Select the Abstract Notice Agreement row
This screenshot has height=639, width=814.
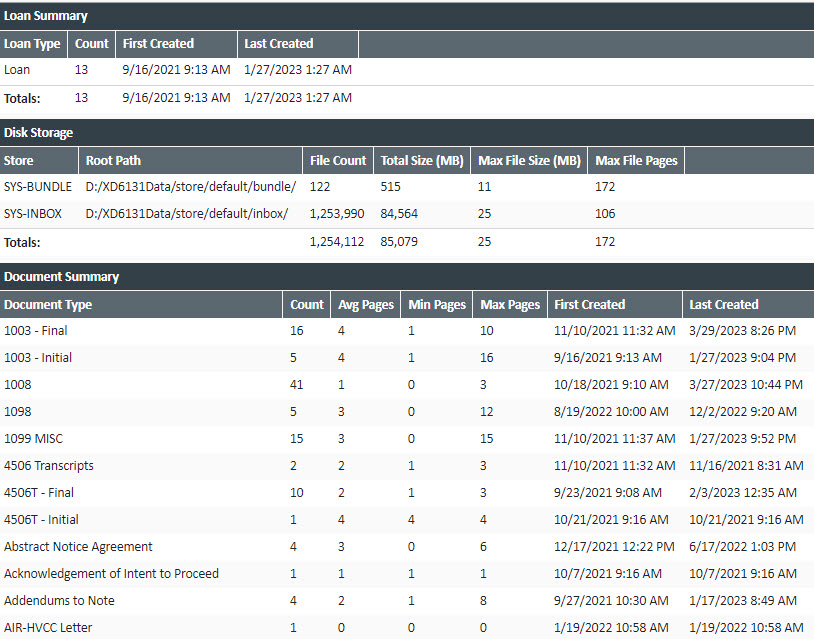click(x=78, y=547)
